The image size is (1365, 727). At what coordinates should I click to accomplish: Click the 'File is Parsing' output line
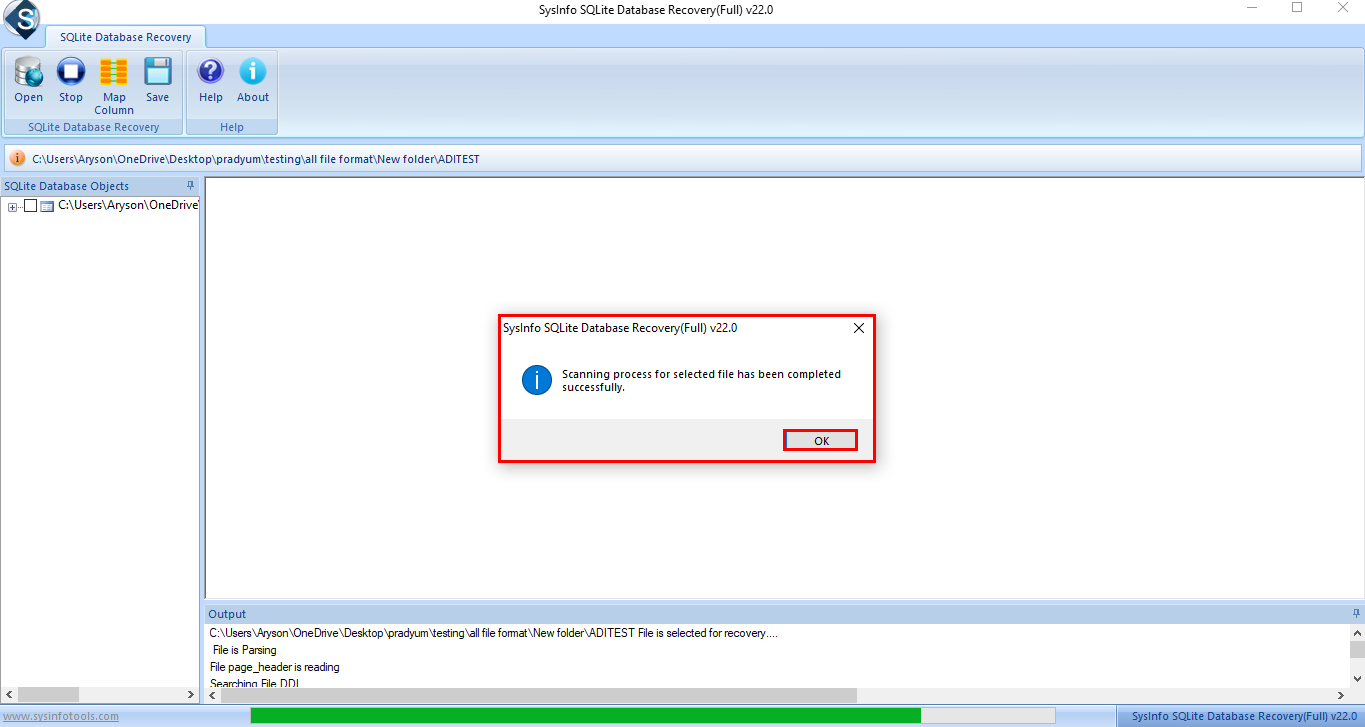[x=245, y=650]
